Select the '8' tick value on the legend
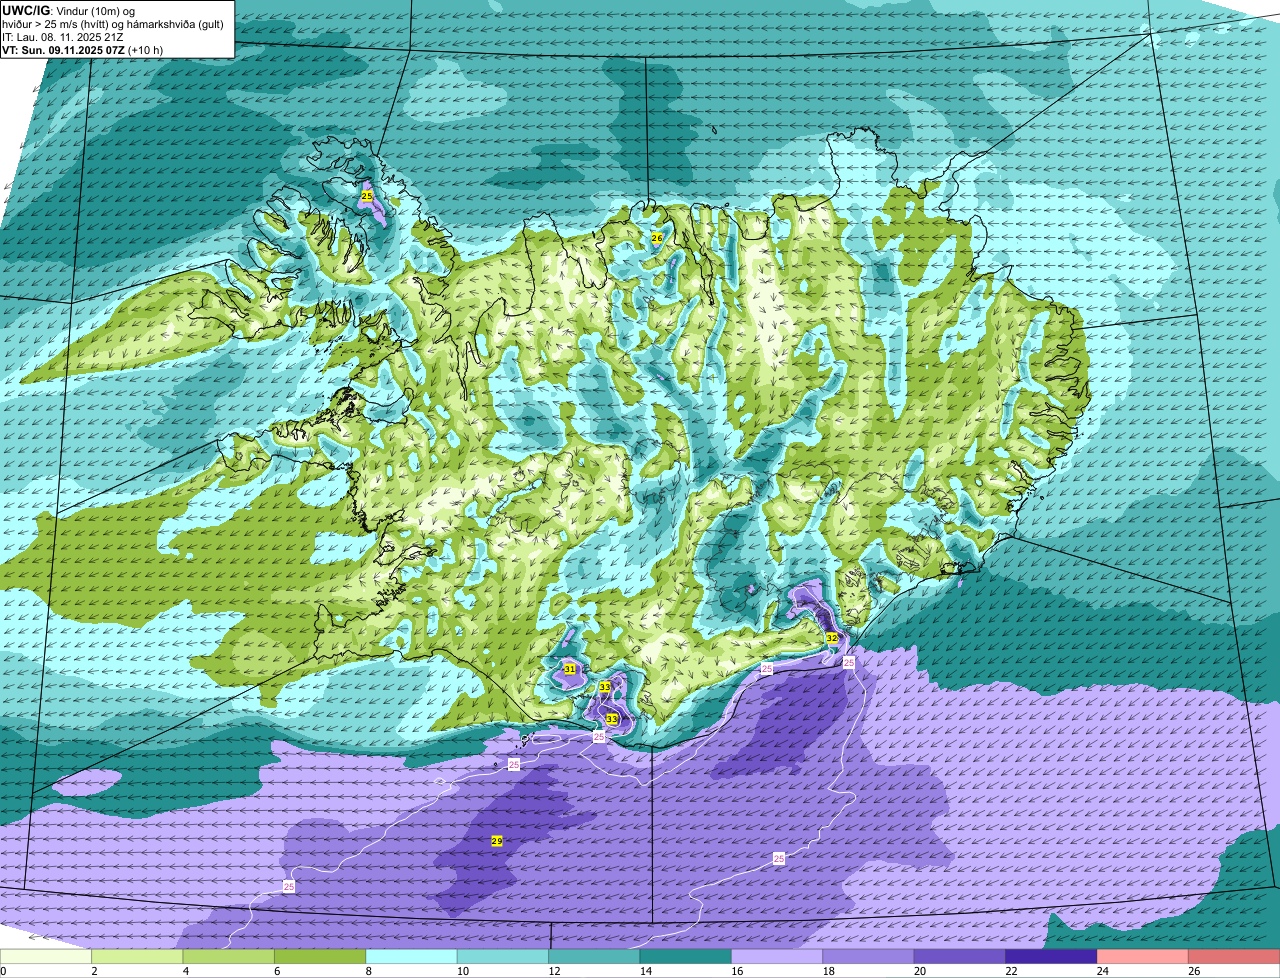Viewport: 1280px width, 978px height. click(x=369, y=971)
